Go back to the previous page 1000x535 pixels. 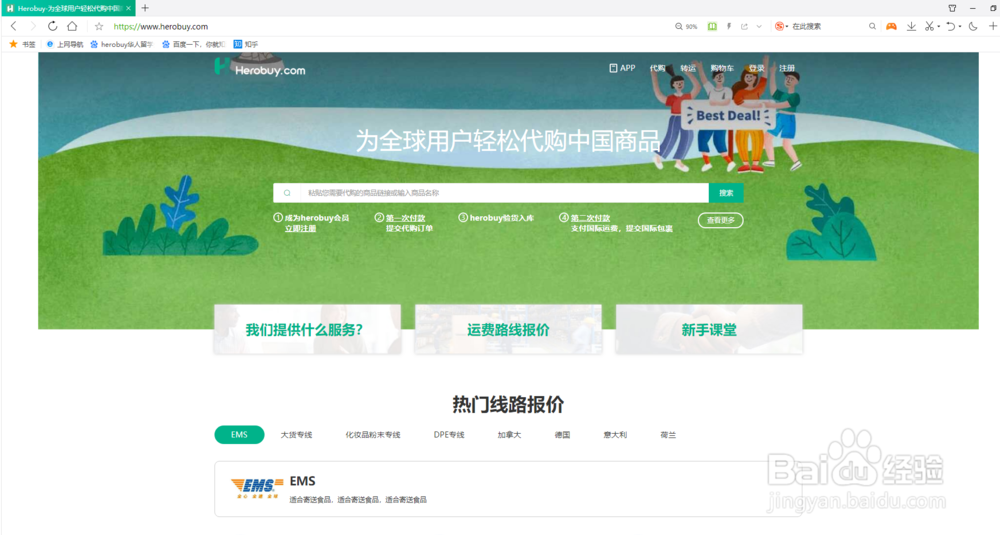click(13, 26)
